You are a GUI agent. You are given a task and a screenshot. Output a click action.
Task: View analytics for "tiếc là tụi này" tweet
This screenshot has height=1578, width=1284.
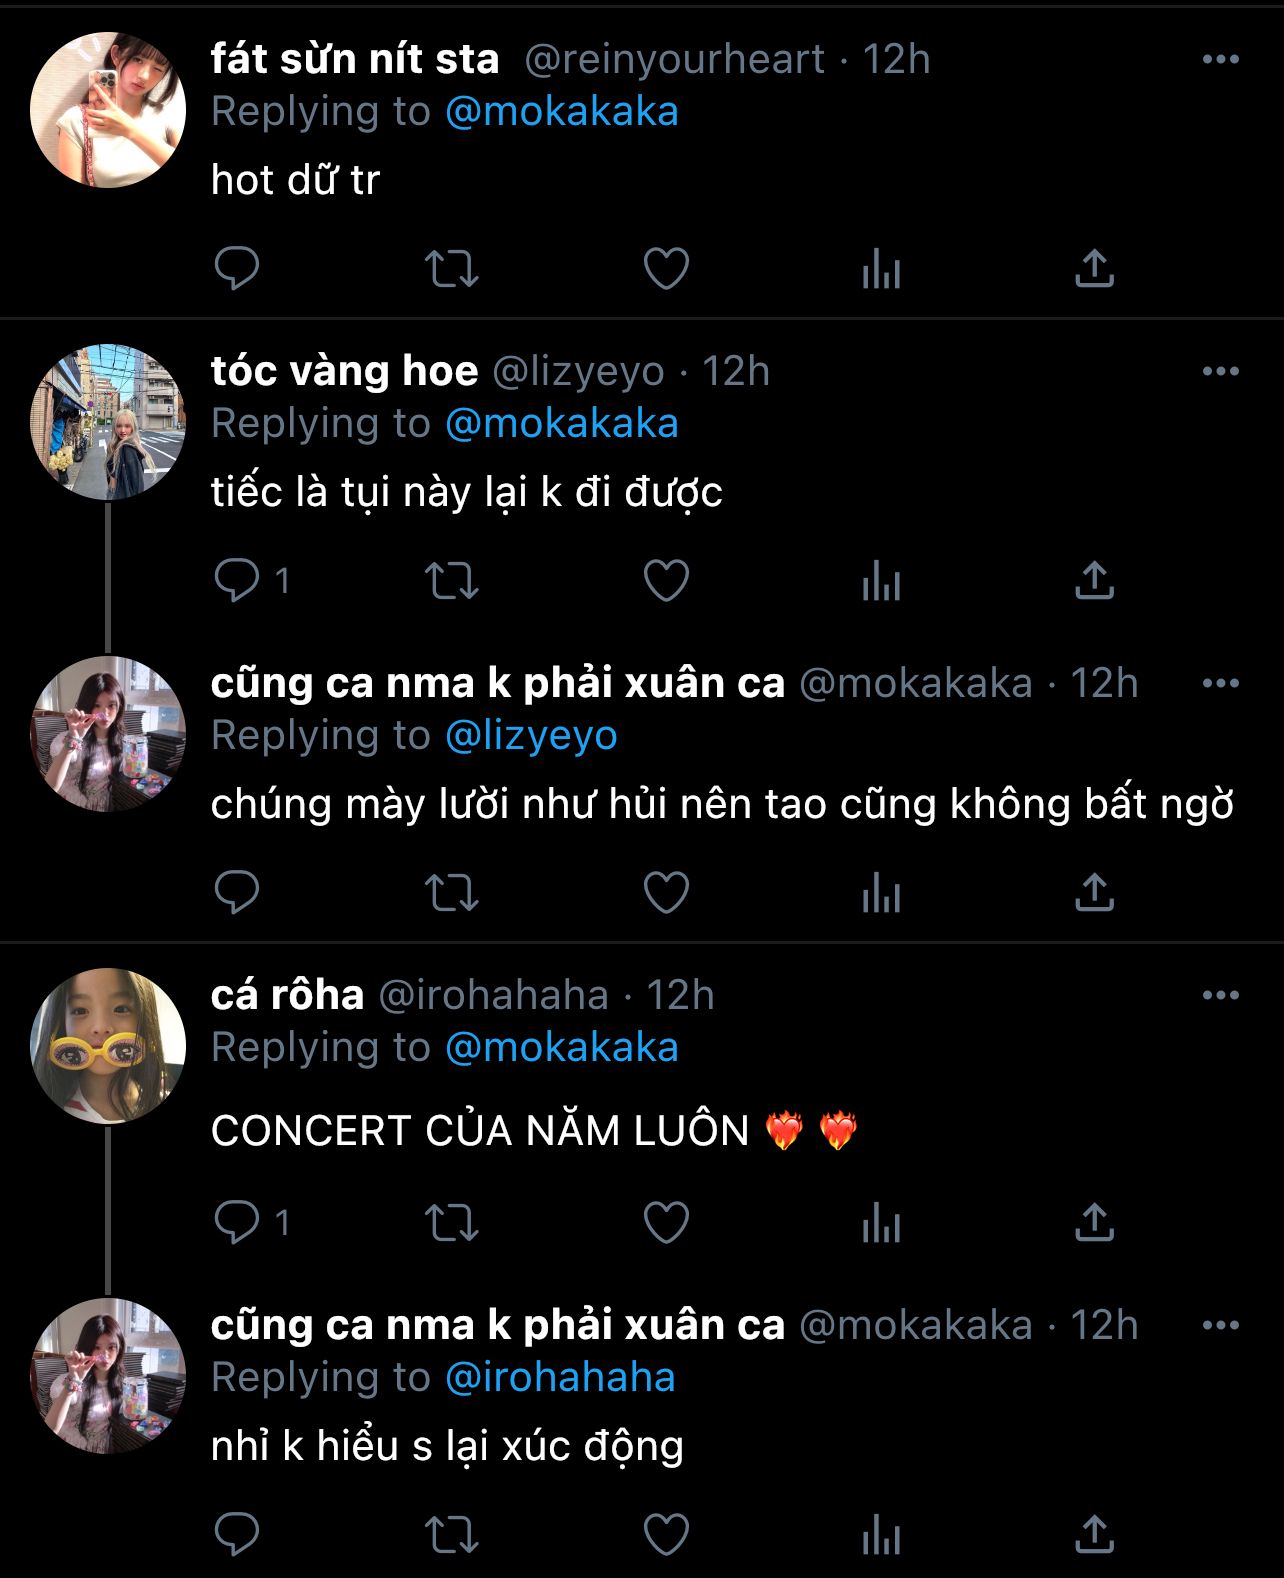(x=881, y=580)
